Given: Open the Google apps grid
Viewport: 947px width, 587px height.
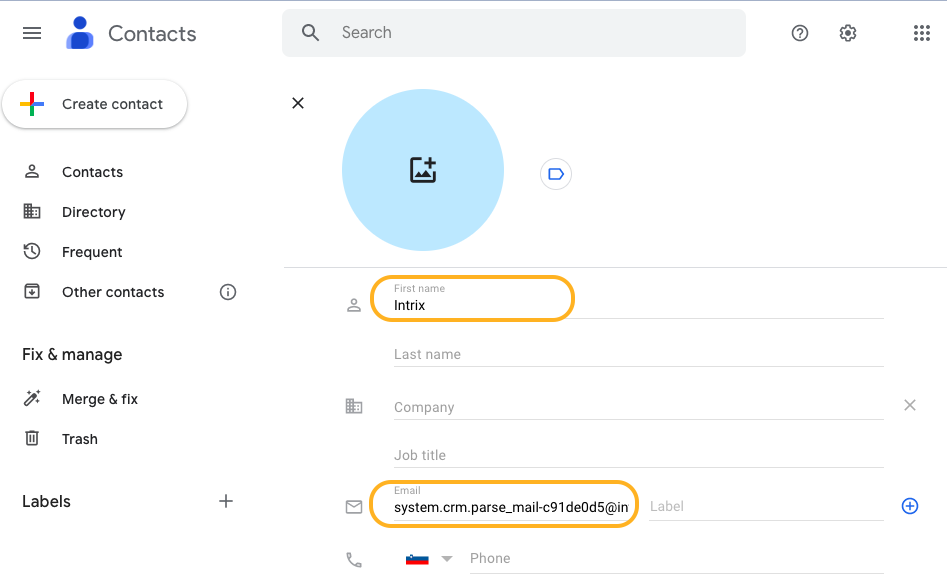Looking at the screenshot, I should (922, 33).
